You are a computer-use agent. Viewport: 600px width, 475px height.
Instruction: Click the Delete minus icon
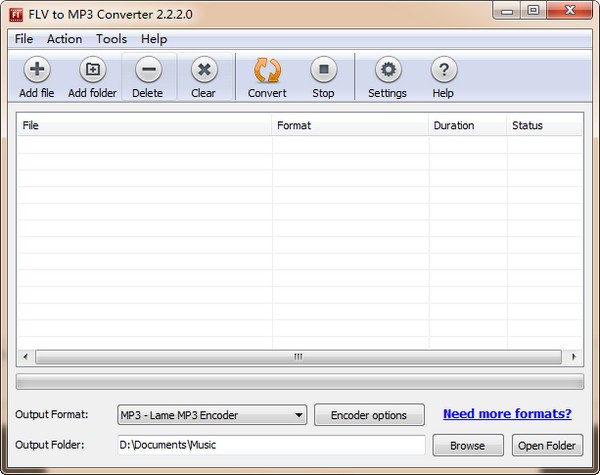148,70
